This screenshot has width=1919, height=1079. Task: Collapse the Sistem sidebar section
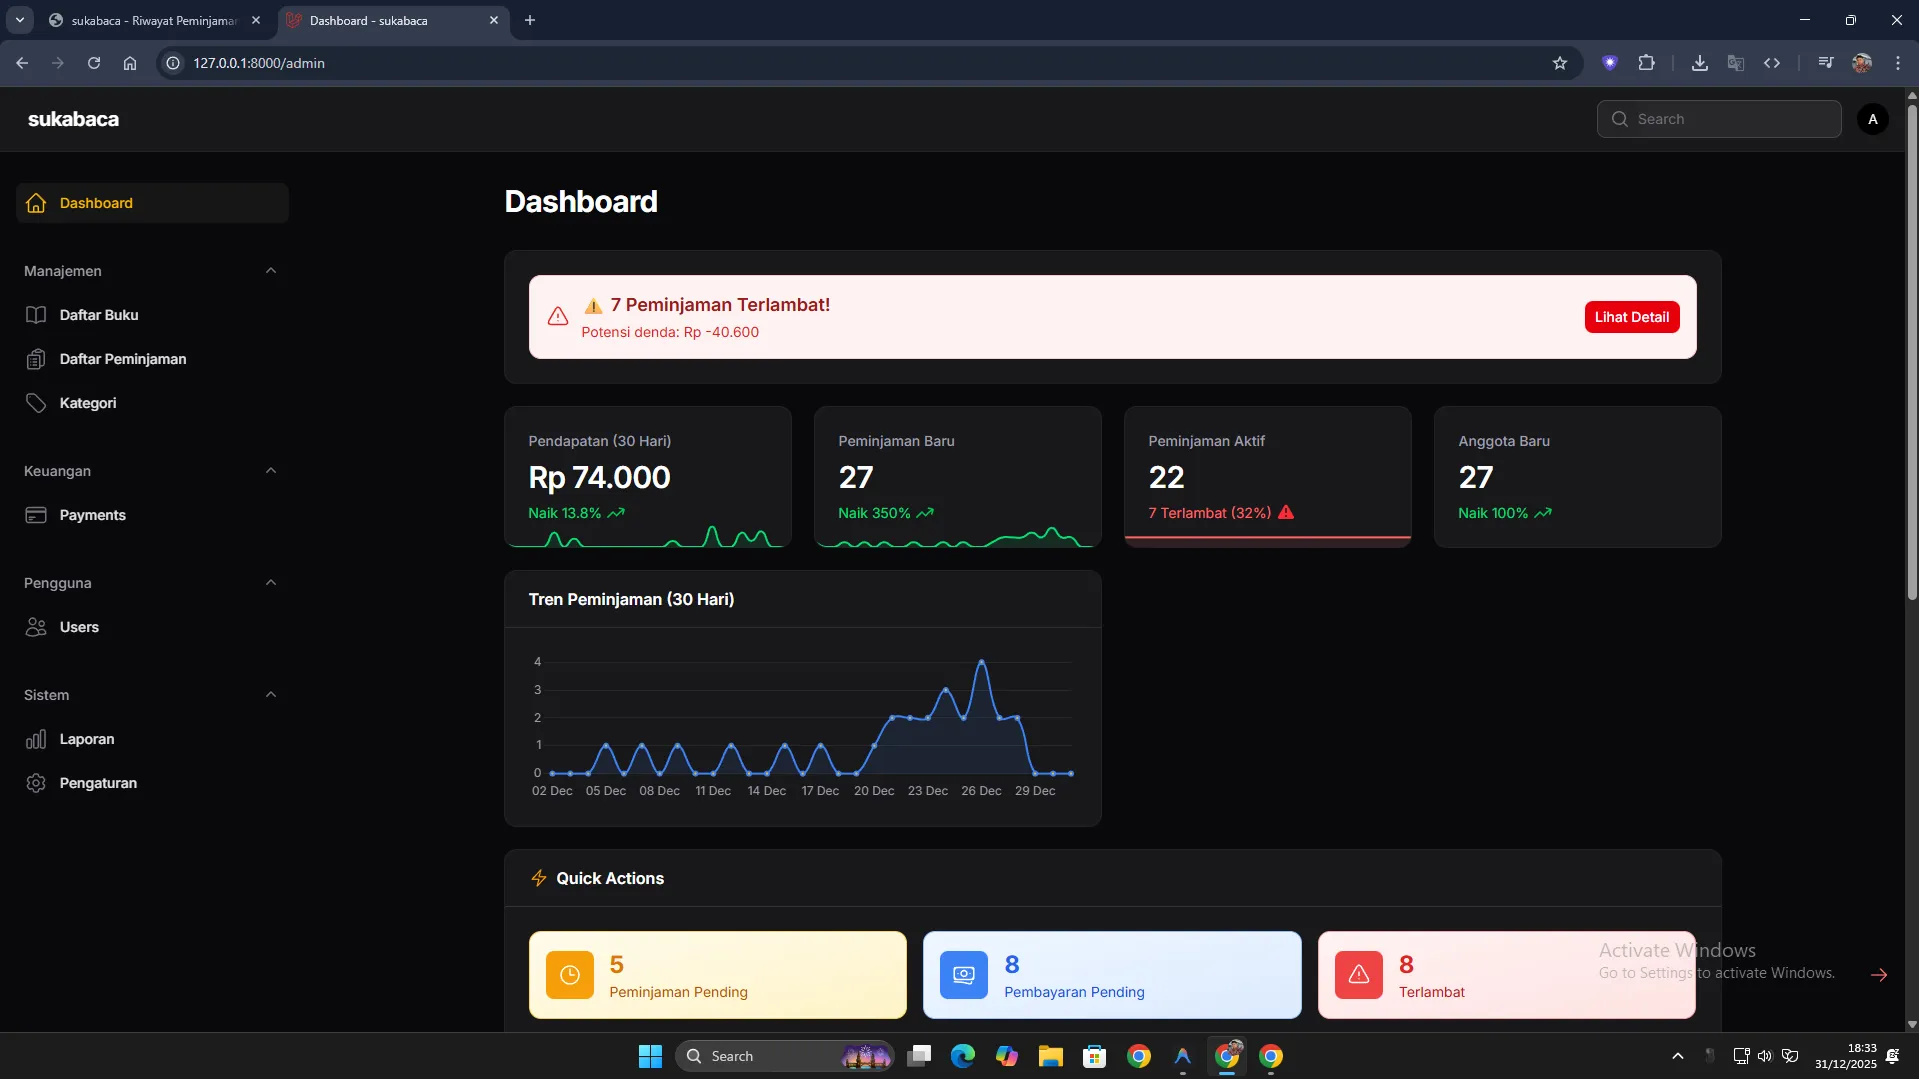[270, 695]
